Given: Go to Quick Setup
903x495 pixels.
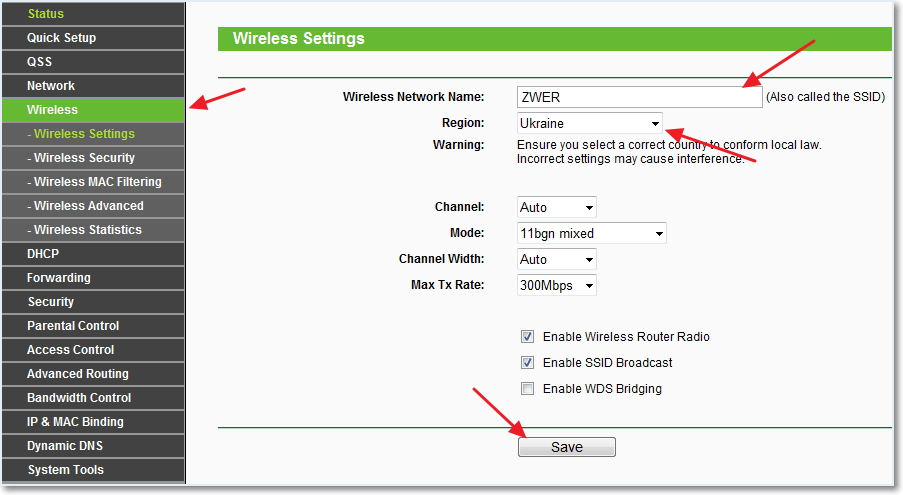Looking at the screenshot, I should (93, 37).
